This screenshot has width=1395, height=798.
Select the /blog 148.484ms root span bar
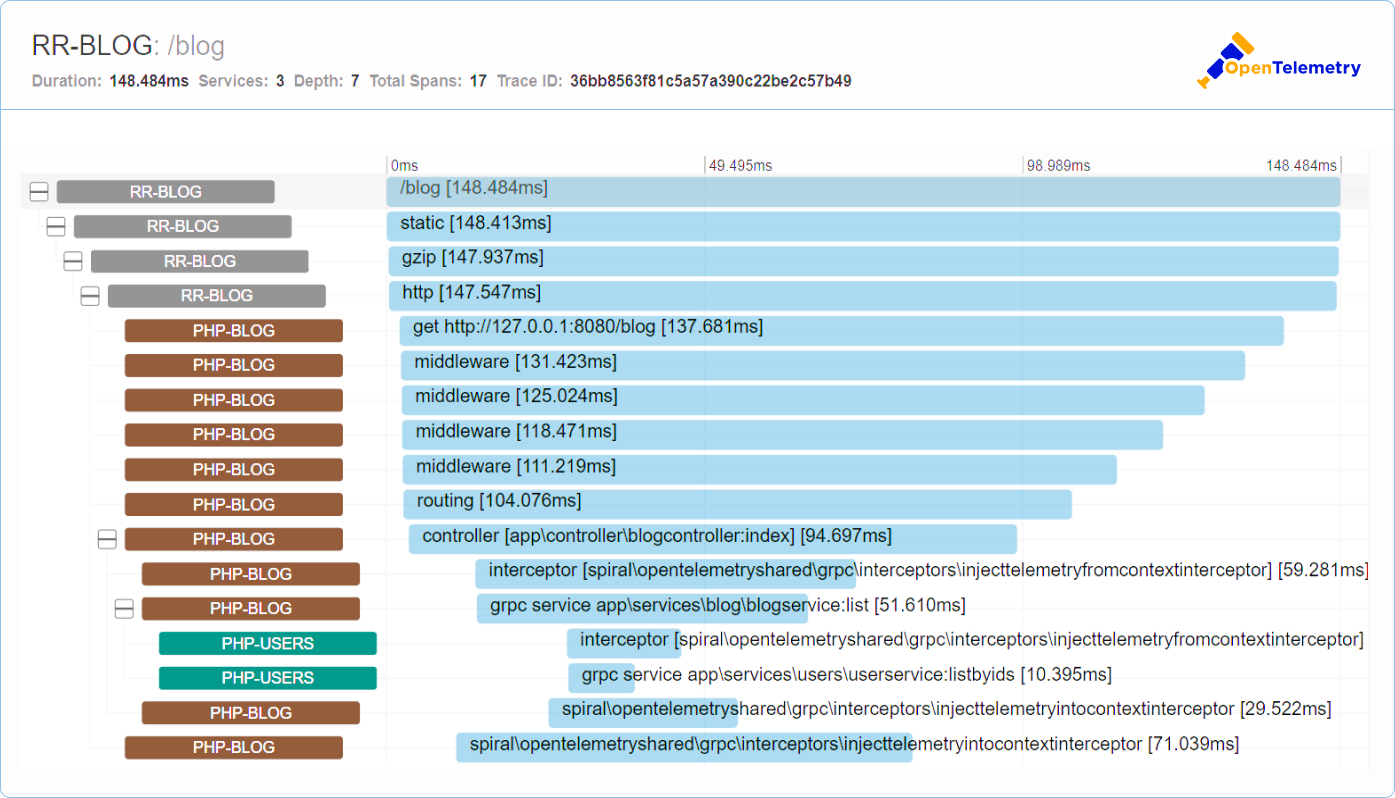click(x=862, y=192)
